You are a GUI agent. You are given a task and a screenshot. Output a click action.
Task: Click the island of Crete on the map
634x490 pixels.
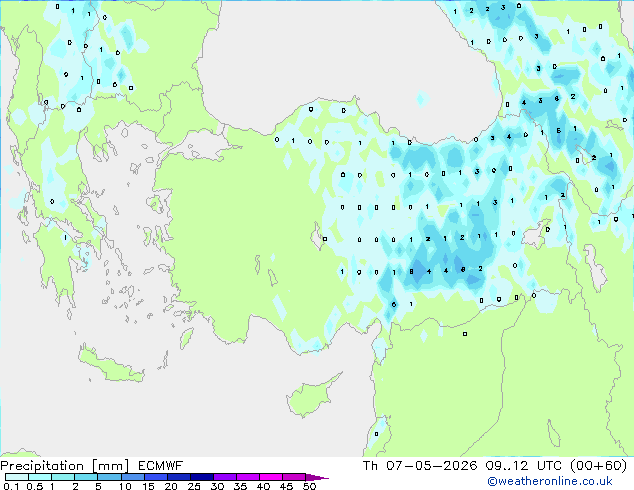110,365
